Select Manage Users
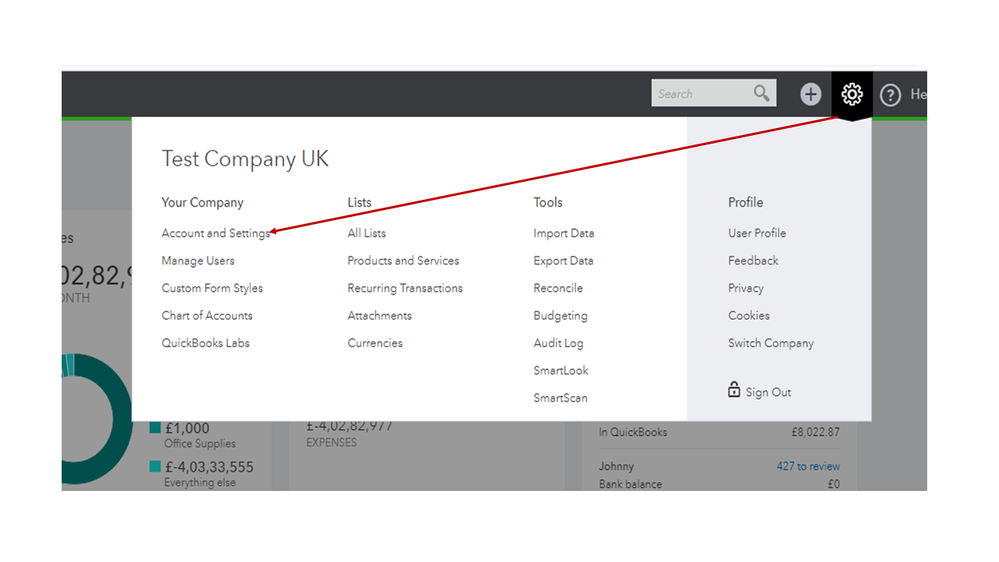Screen dimensions: 999x562 point(198,261)
